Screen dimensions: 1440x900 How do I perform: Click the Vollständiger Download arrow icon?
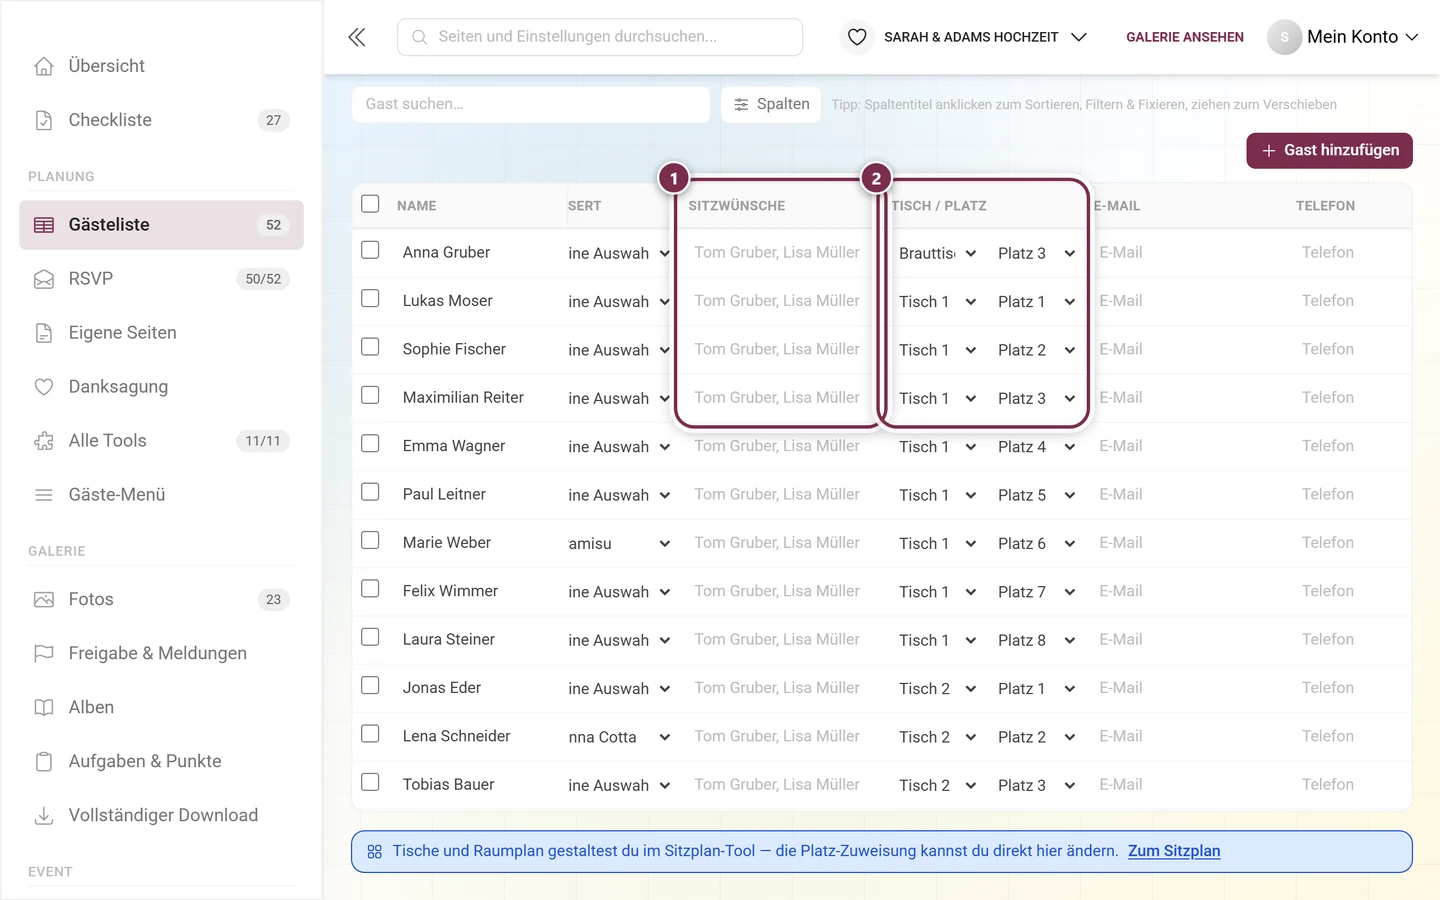(44, 816)
